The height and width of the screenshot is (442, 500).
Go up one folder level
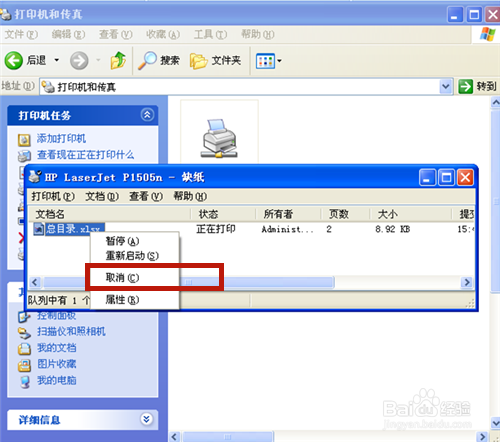click(x=118, y=60)
